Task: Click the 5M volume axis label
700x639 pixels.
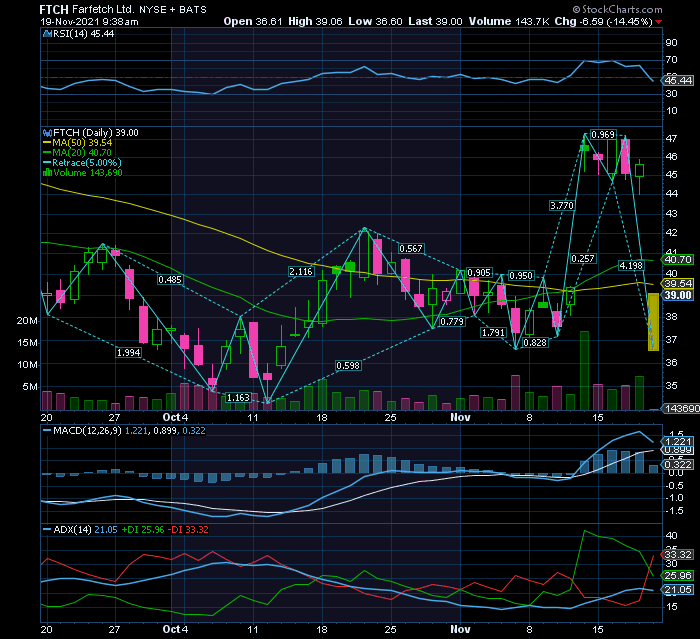Action: point(30,387)
